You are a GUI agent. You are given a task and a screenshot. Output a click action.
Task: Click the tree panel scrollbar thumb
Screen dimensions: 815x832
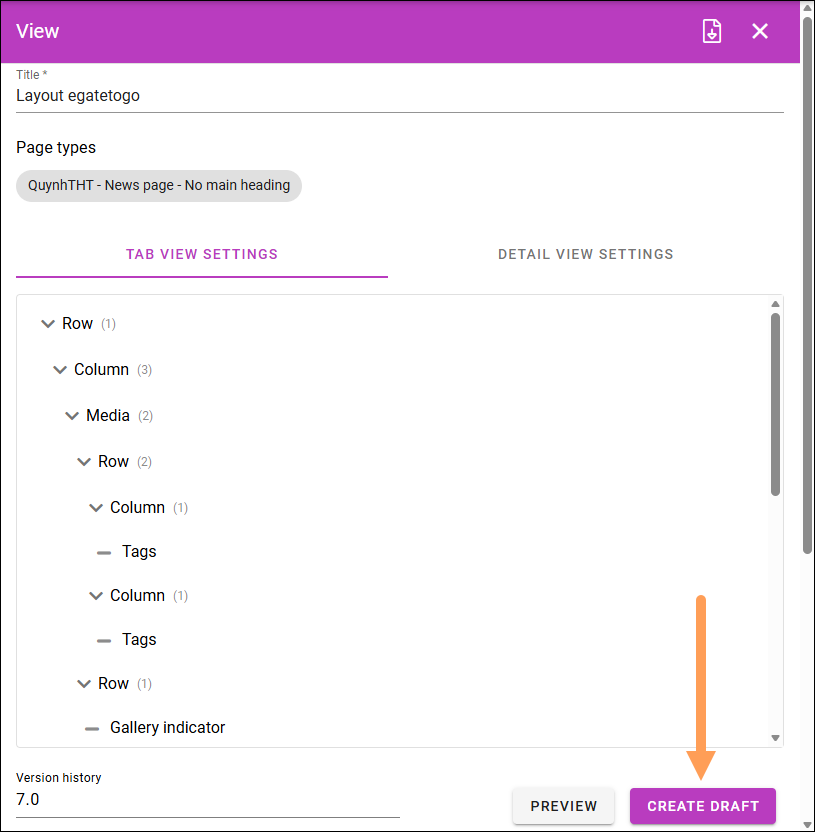pyautogui.click(x=775, y=404)
